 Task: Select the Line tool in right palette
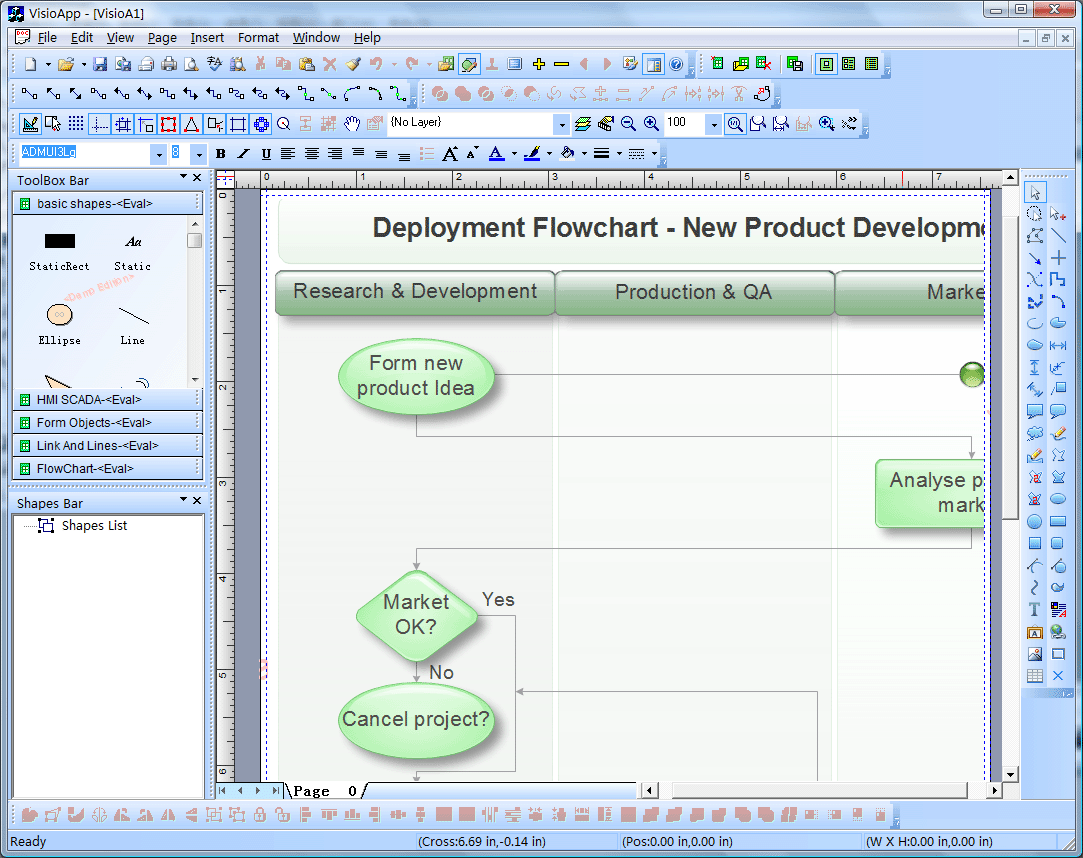(1058, 235)
